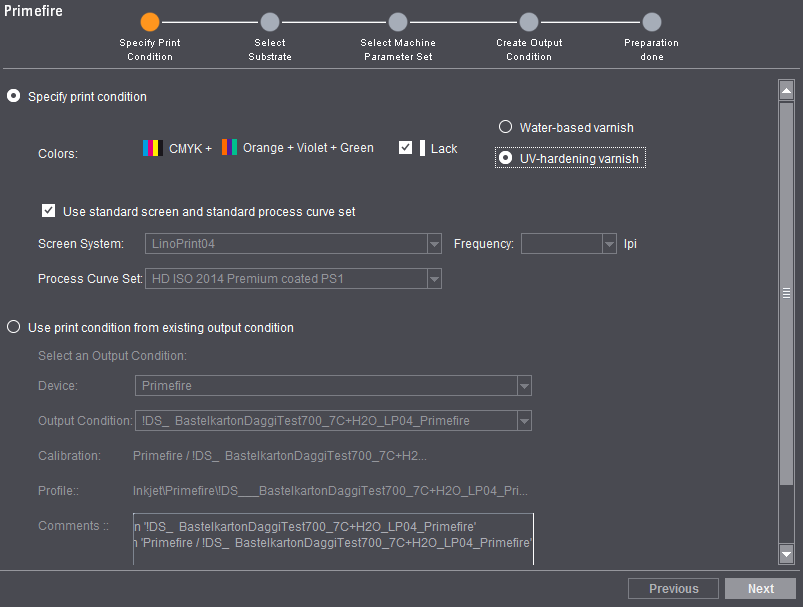
Task: Choose UV-hardening varnish option
Action: (x=505, y=158)
